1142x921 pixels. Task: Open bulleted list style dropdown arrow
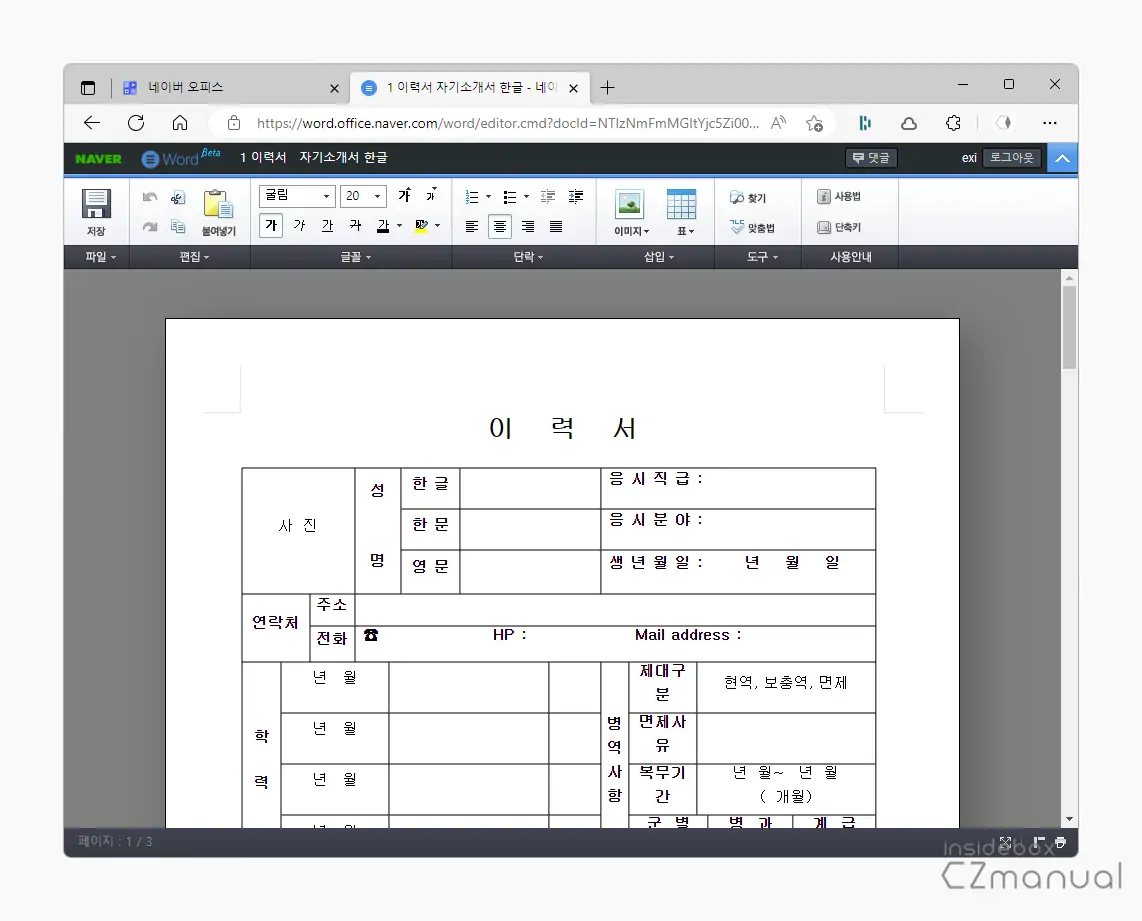coord(526,197)
